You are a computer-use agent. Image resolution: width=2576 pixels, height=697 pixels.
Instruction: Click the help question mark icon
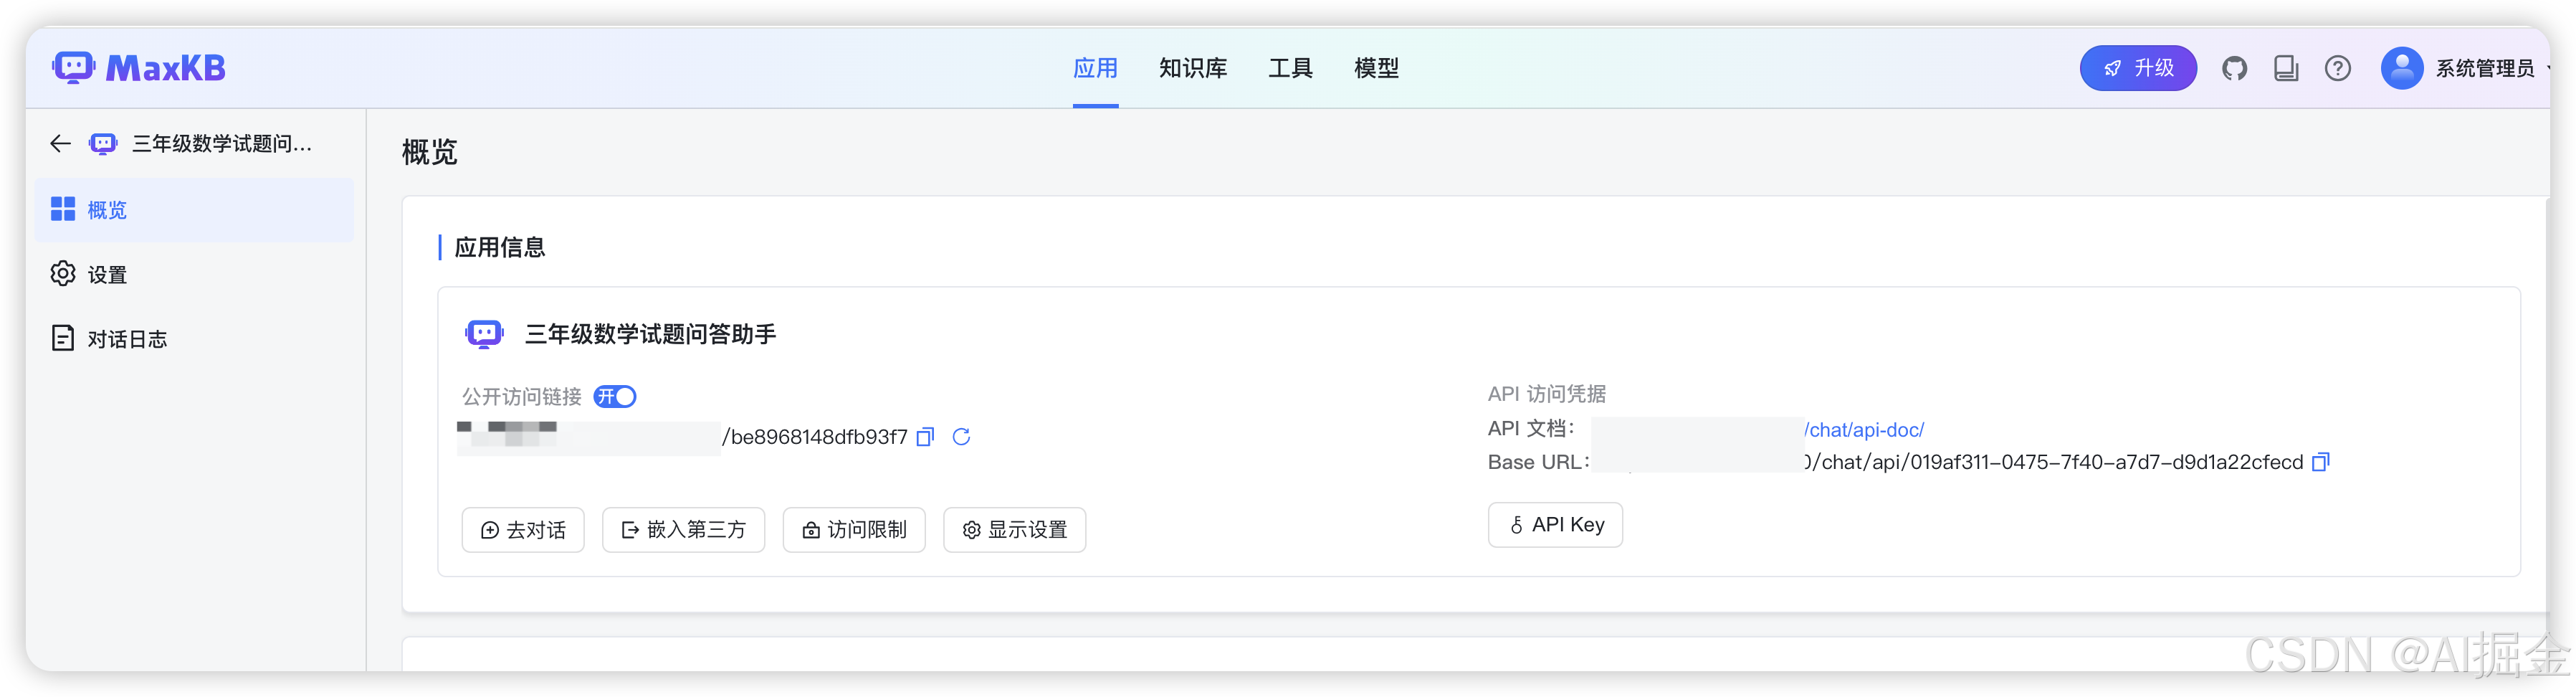(2337, 69)
